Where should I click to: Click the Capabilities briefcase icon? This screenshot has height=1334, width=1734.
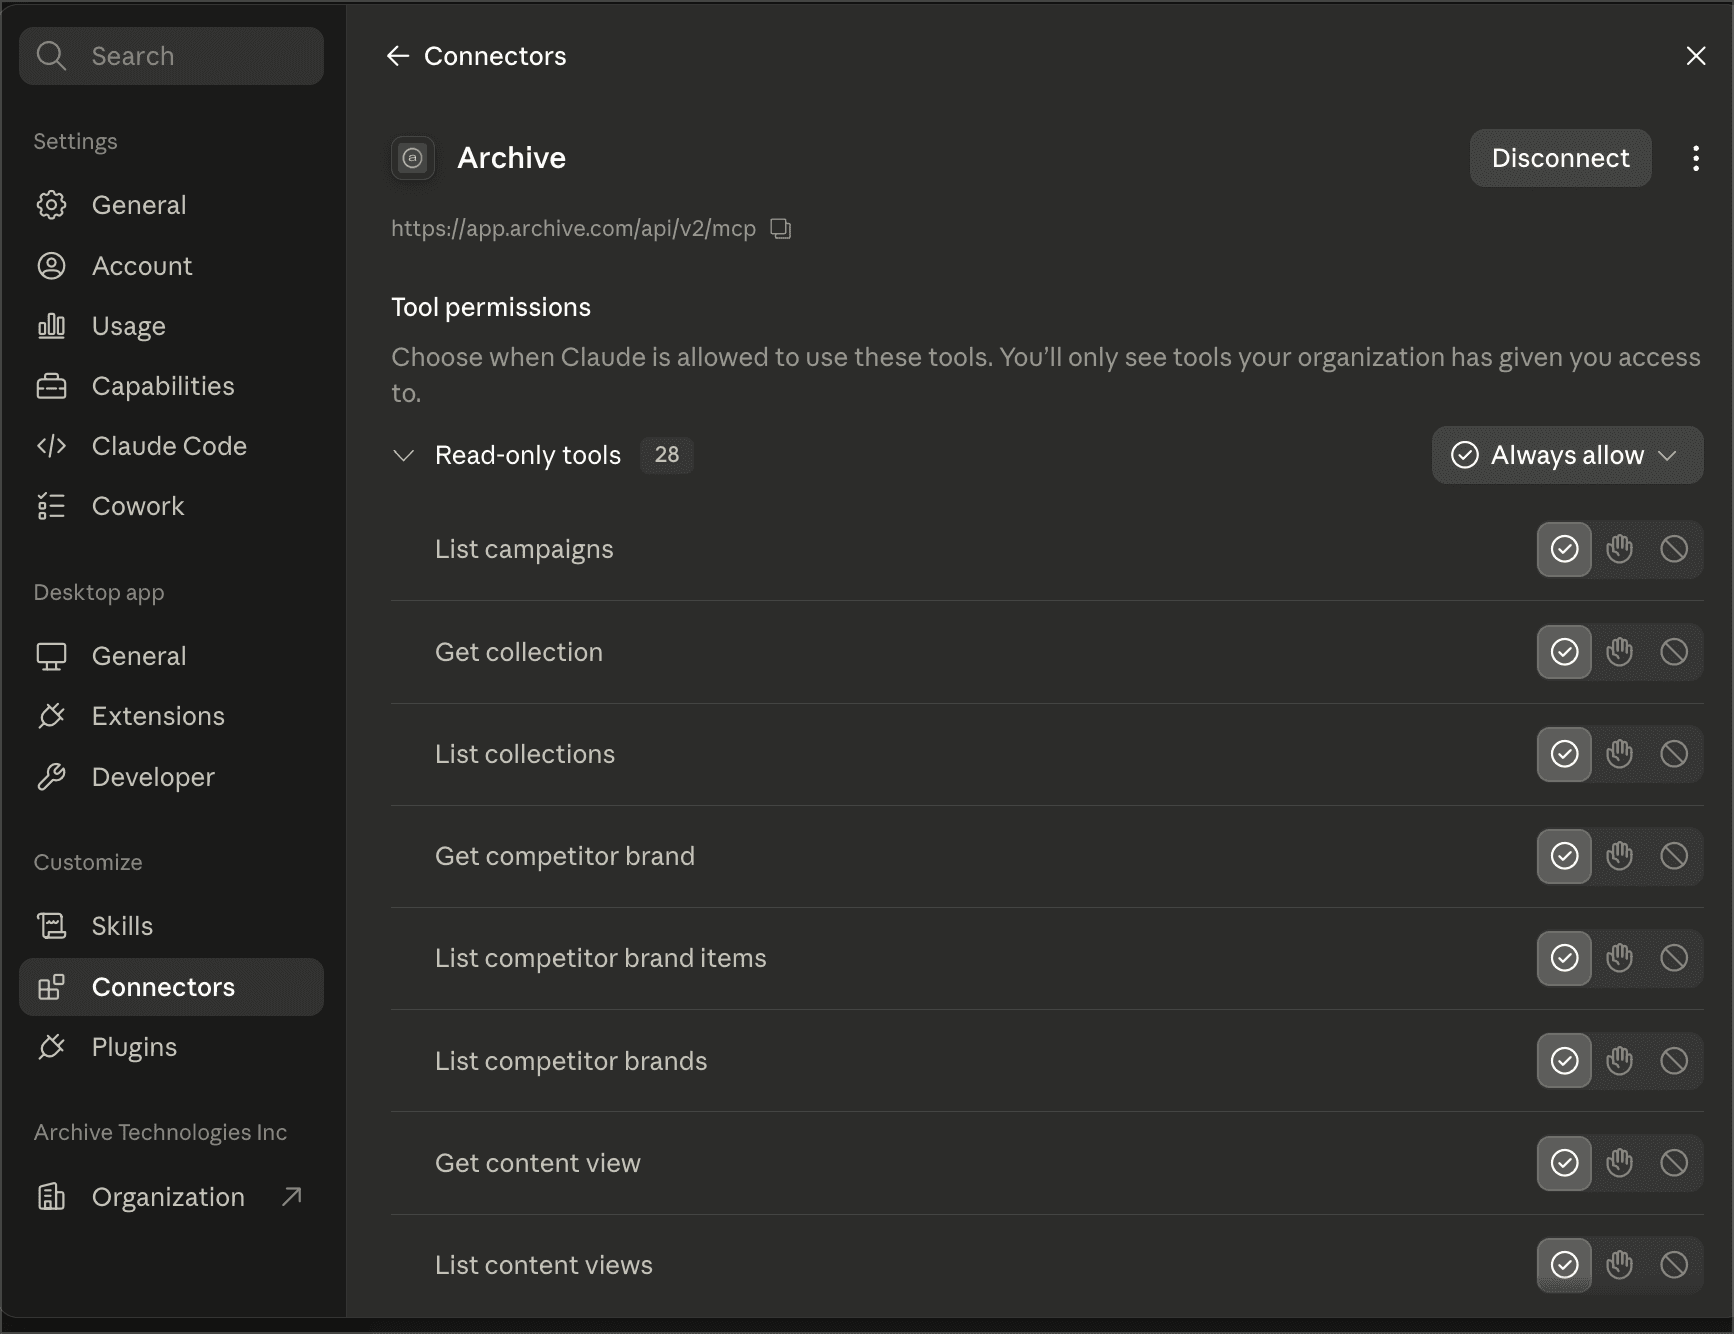pyautogui.click(x=51, y=386)
